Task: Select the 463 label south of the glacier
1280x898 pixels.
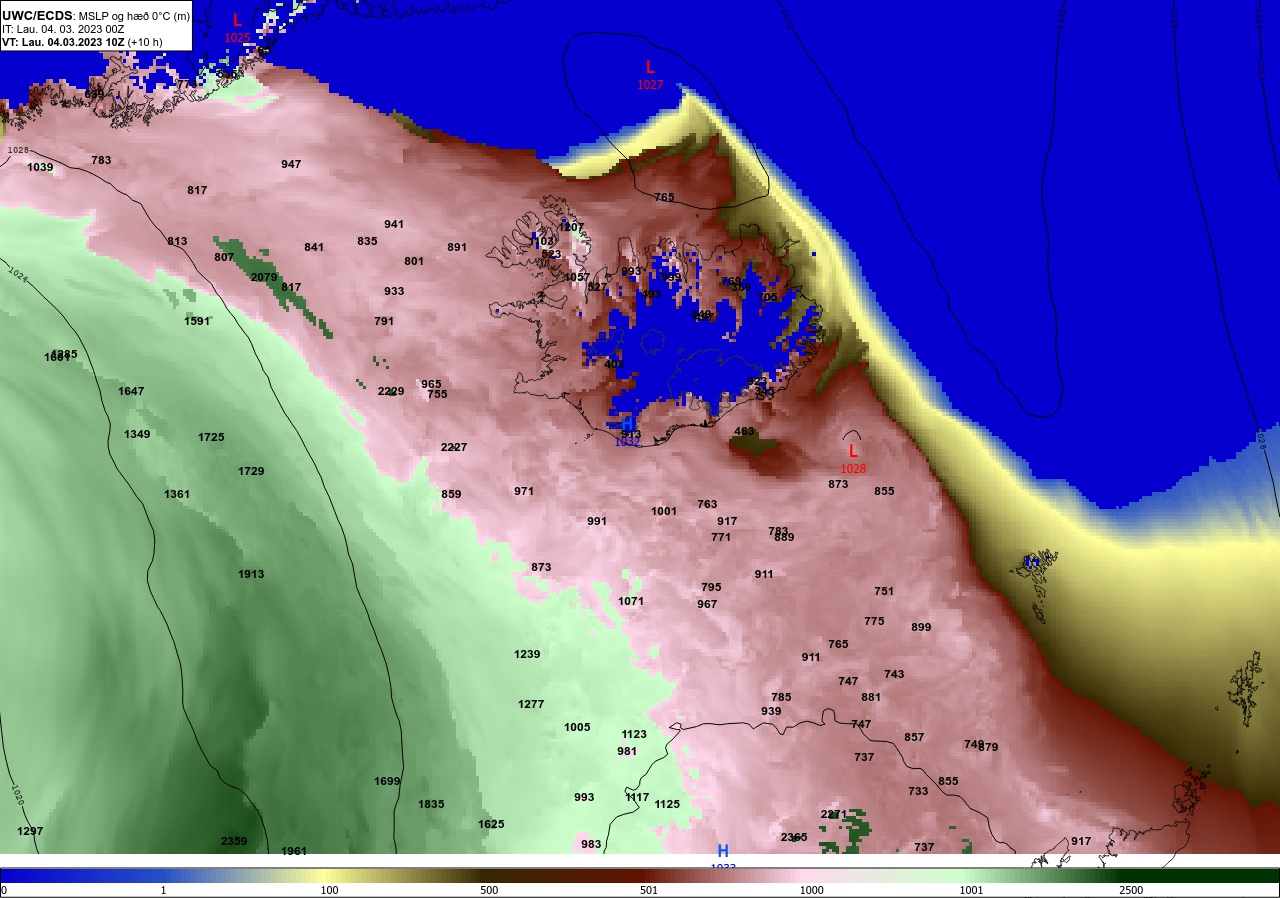Action: [x=744, y=431]
